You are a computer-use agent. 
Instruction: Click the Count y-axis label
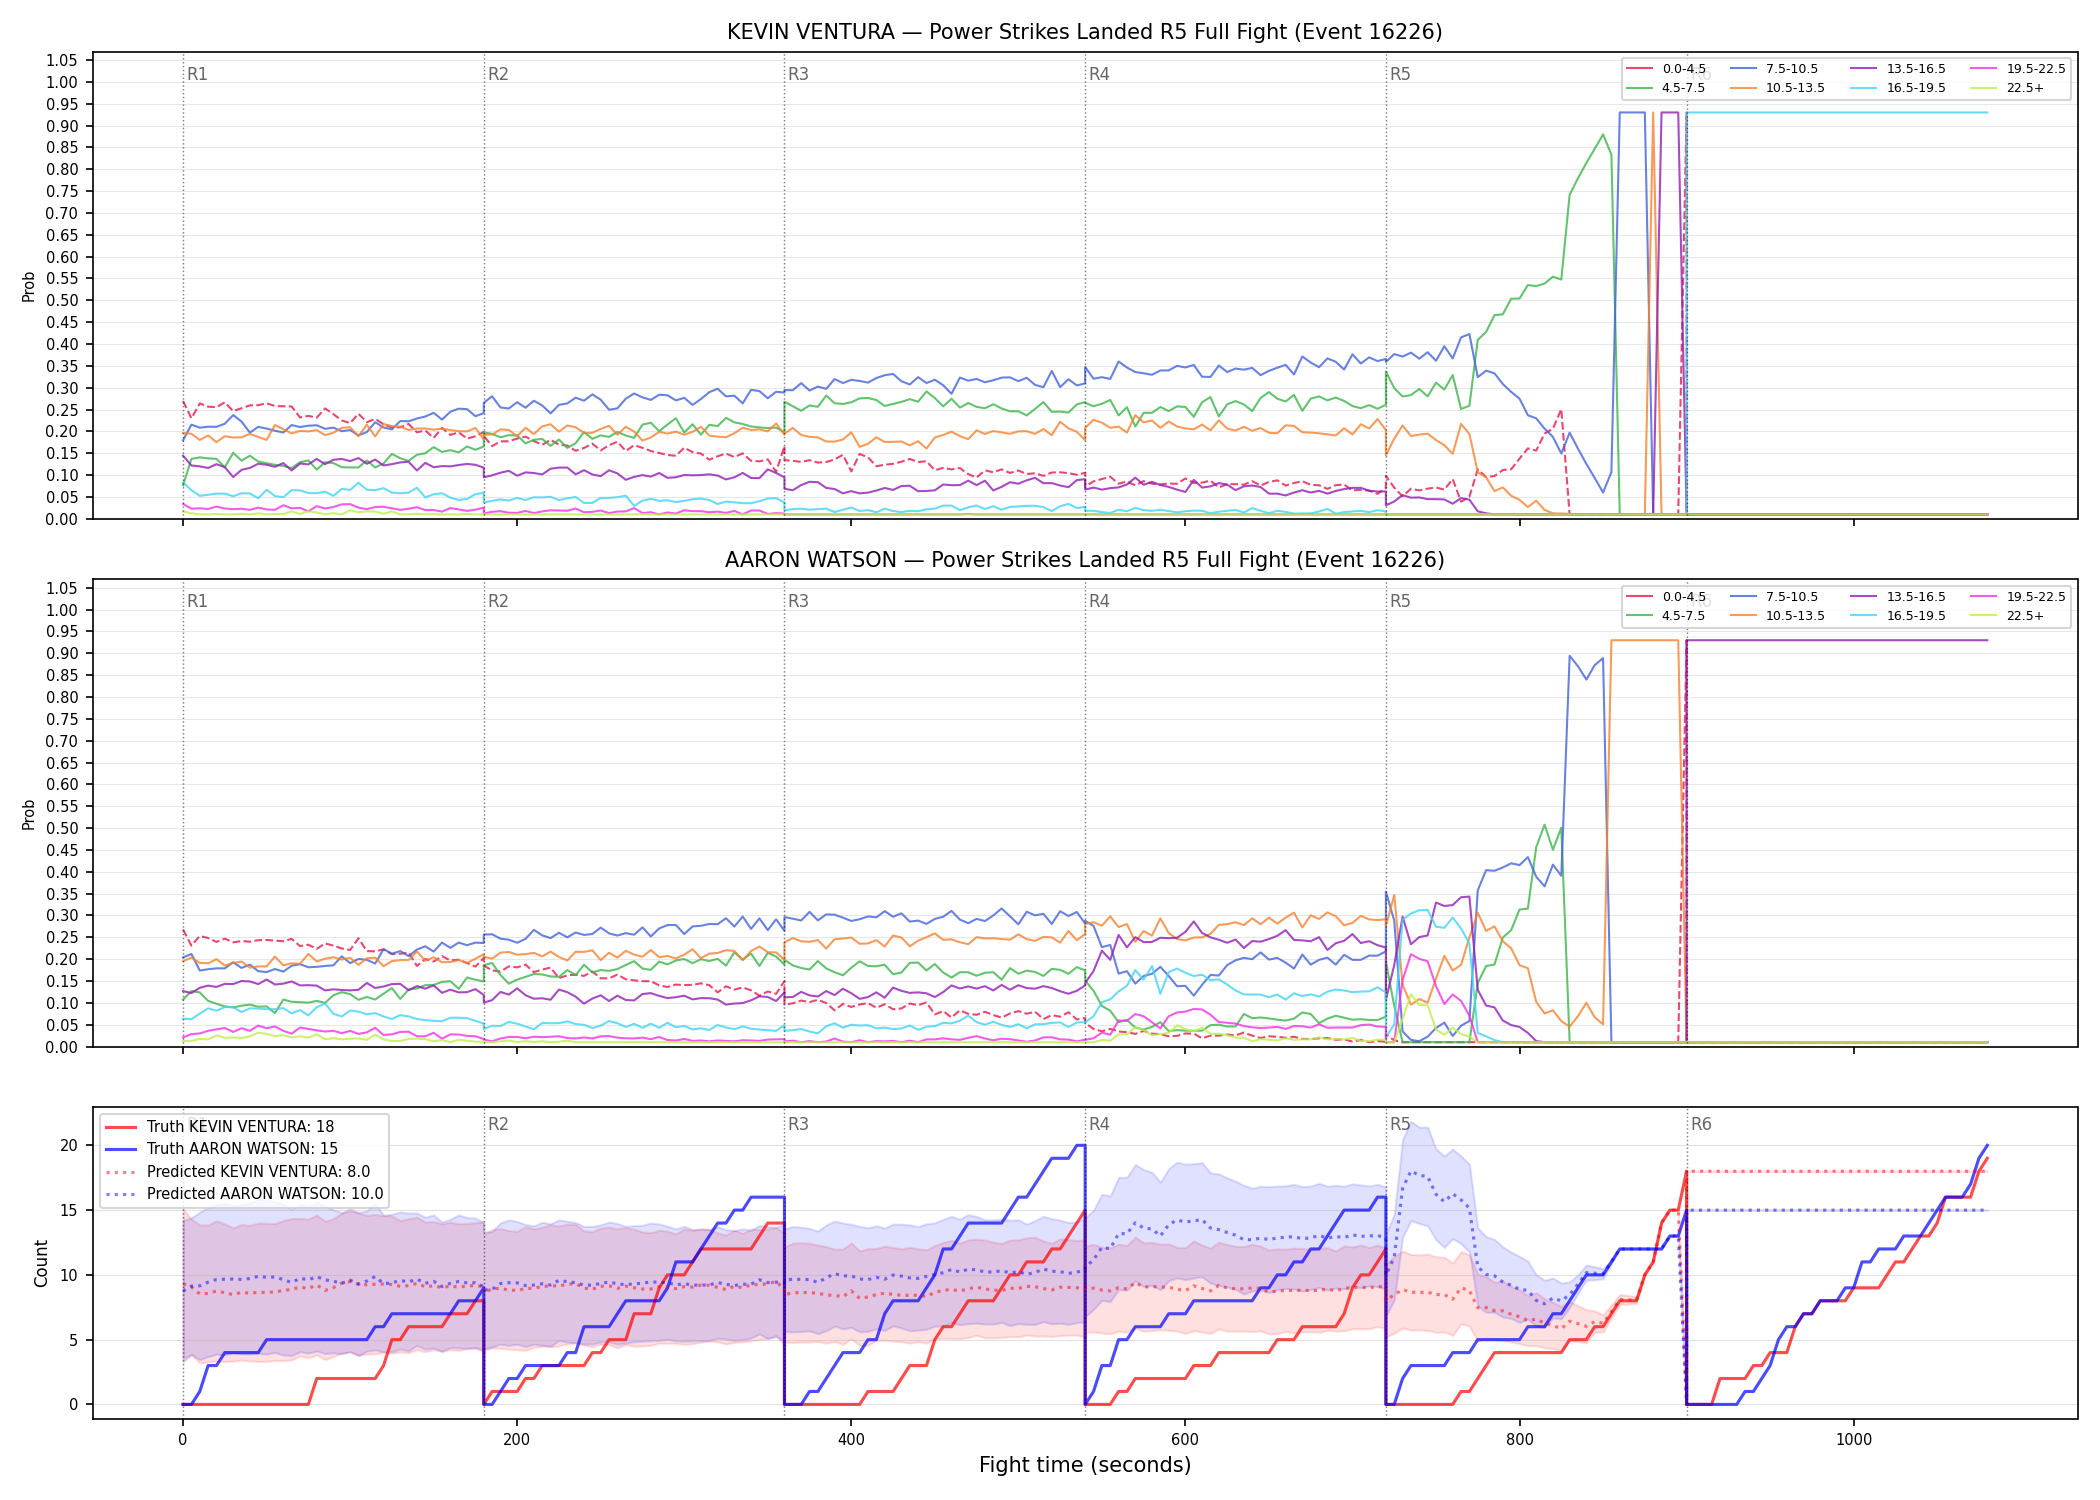[x=41, y=1263]
